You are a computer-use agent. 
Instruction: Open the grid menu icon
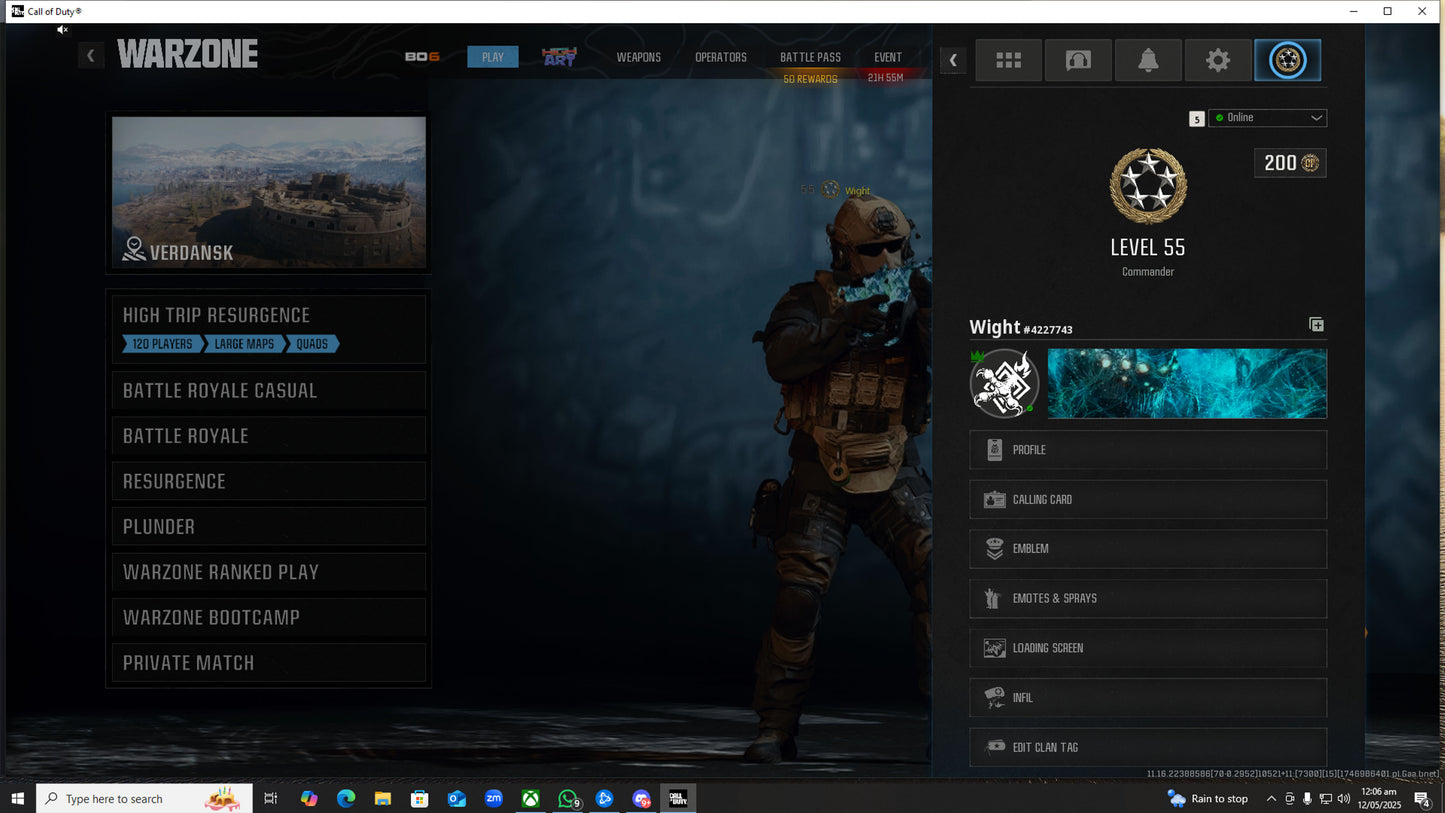[1008, 60]
